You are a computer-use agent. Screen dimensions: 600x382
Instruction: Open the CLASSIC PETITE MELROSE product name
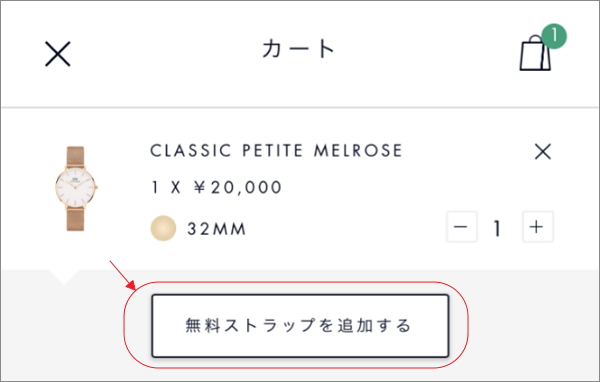(276, 150)
